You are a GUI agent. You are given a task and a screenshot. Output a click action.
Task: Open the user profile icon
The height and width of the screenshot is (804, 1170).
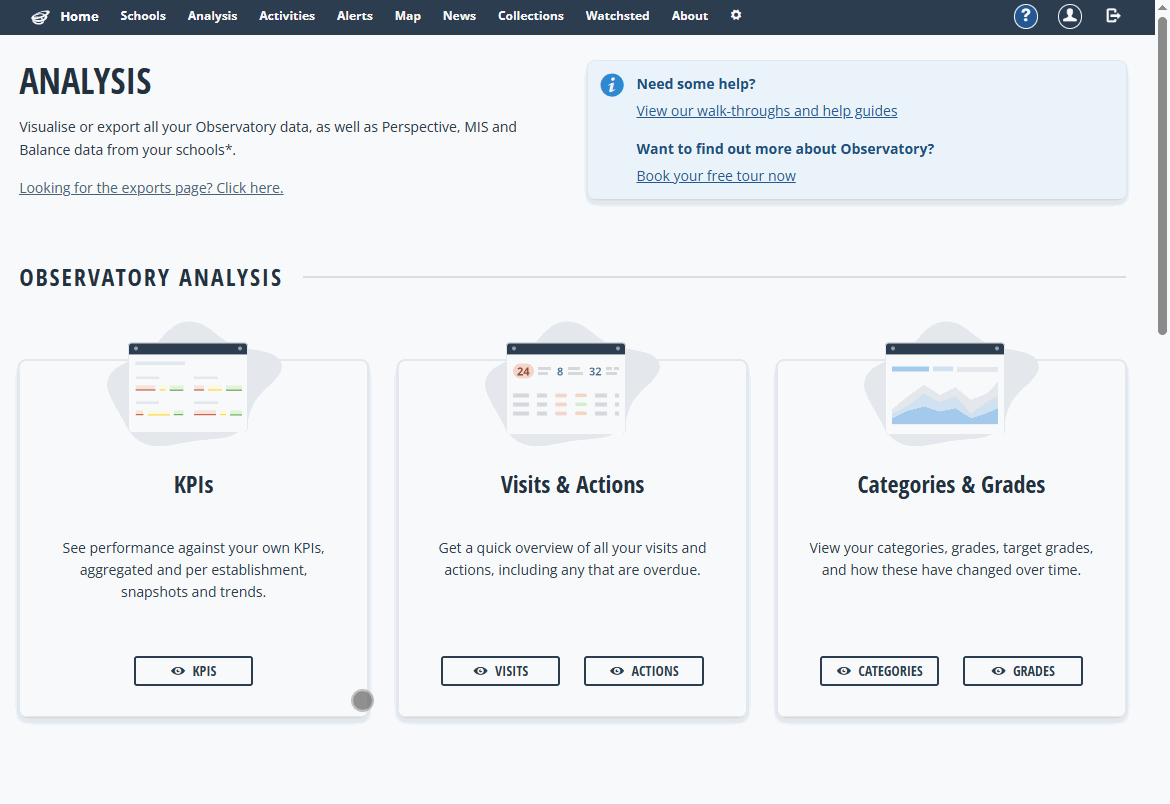(1069, 16)
